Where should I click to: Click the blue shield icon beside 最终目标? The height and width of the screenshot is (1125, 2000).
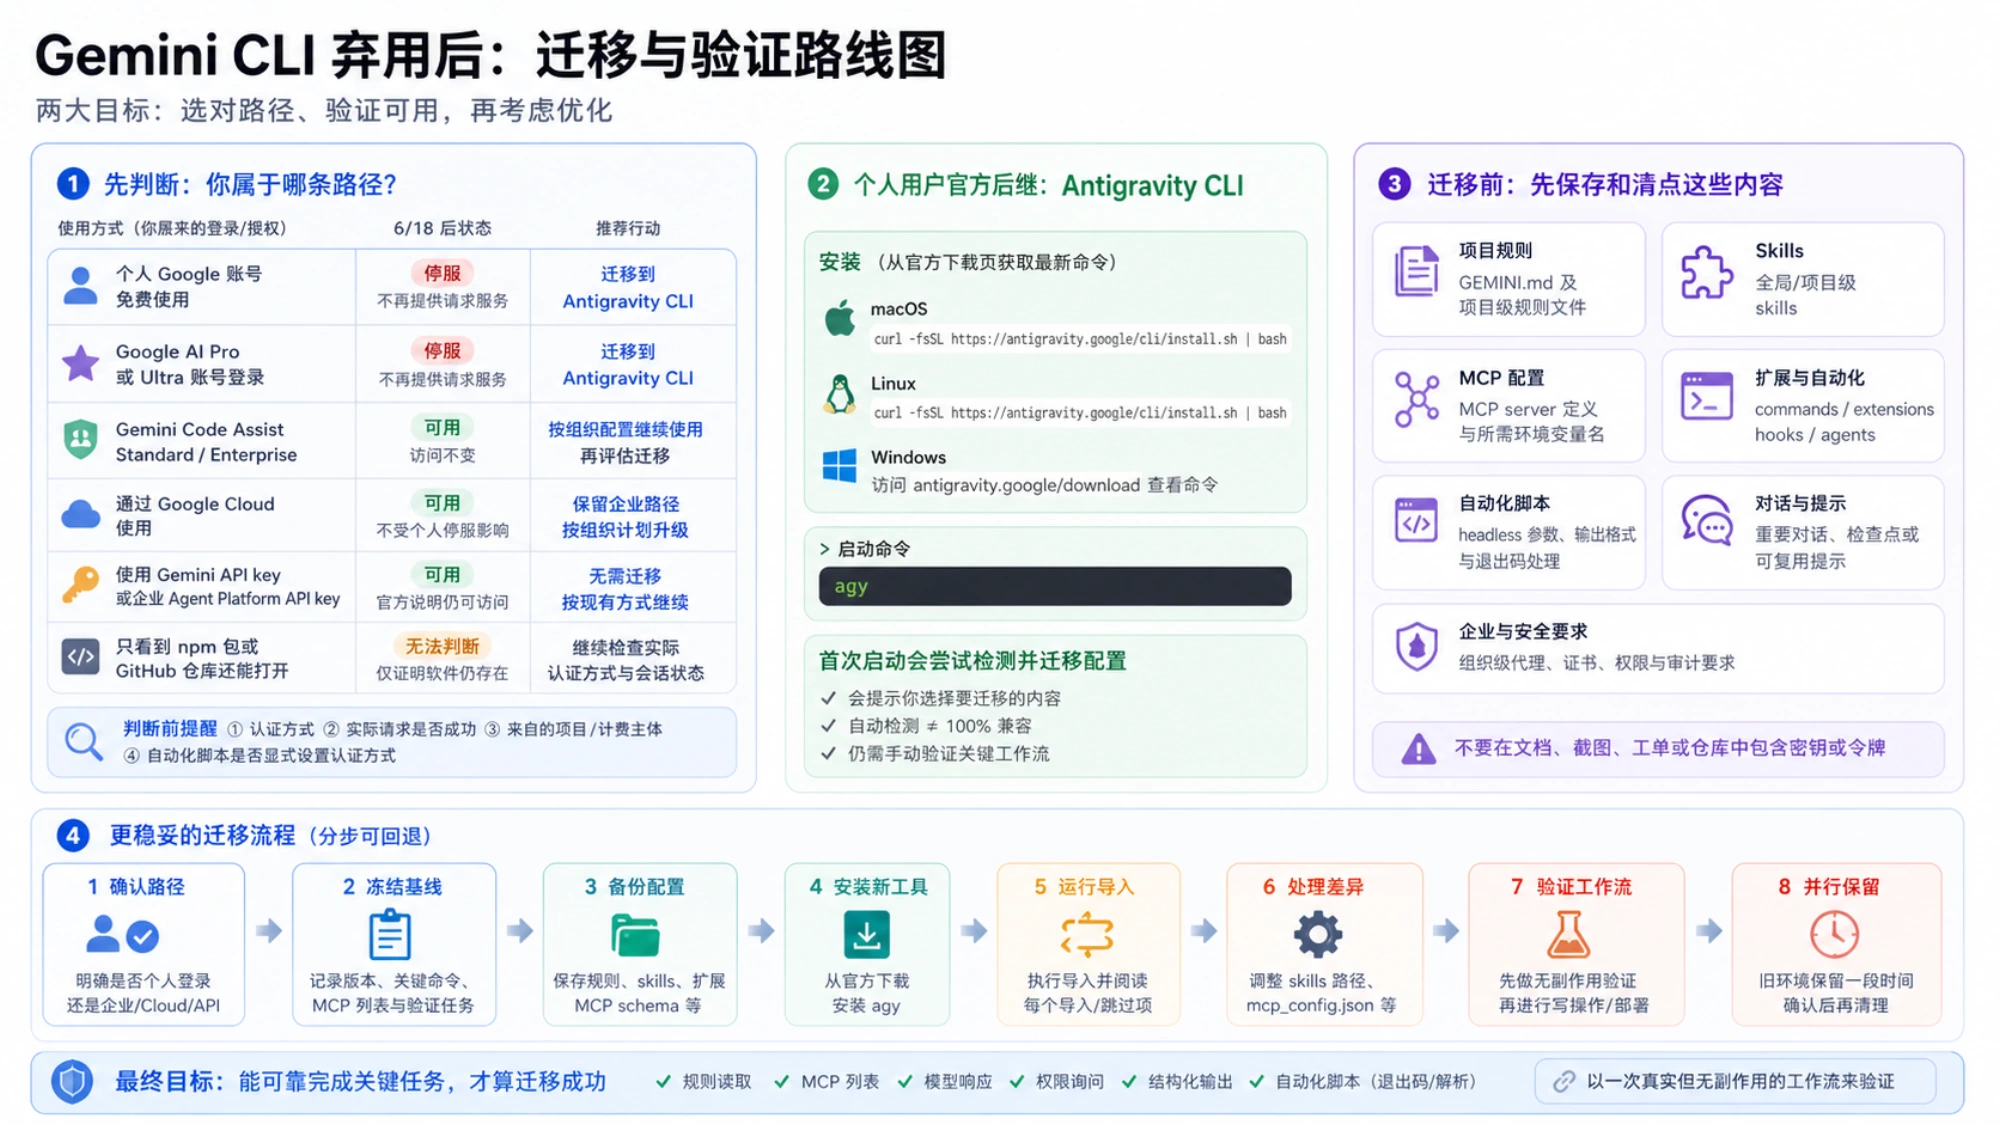point(72,1082)
